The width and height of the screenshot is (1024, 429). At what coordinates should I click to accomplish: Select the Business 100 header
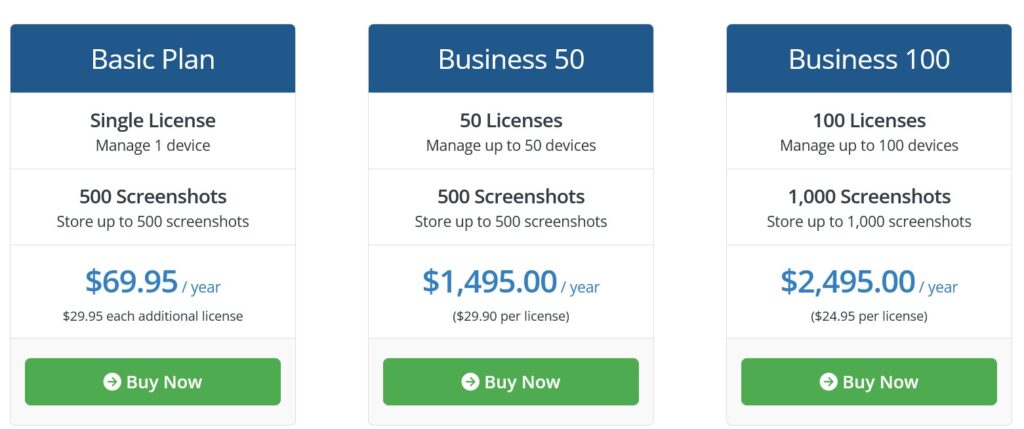tap(869, 59)
